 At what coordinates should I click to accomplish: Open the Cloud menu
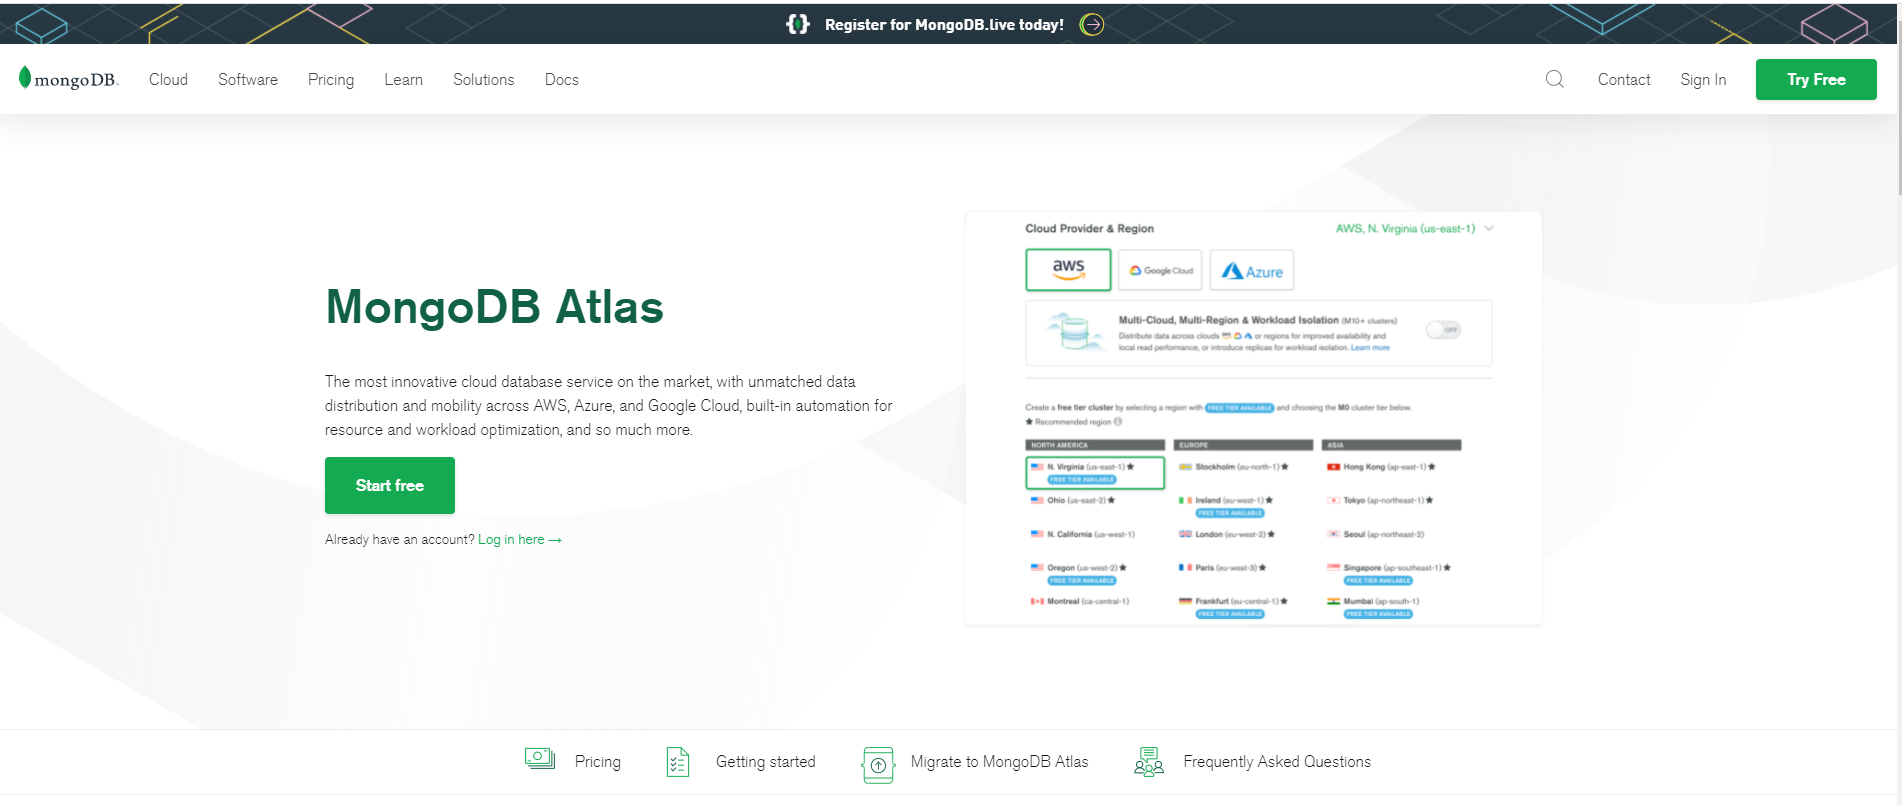click(x=168, y=80)
